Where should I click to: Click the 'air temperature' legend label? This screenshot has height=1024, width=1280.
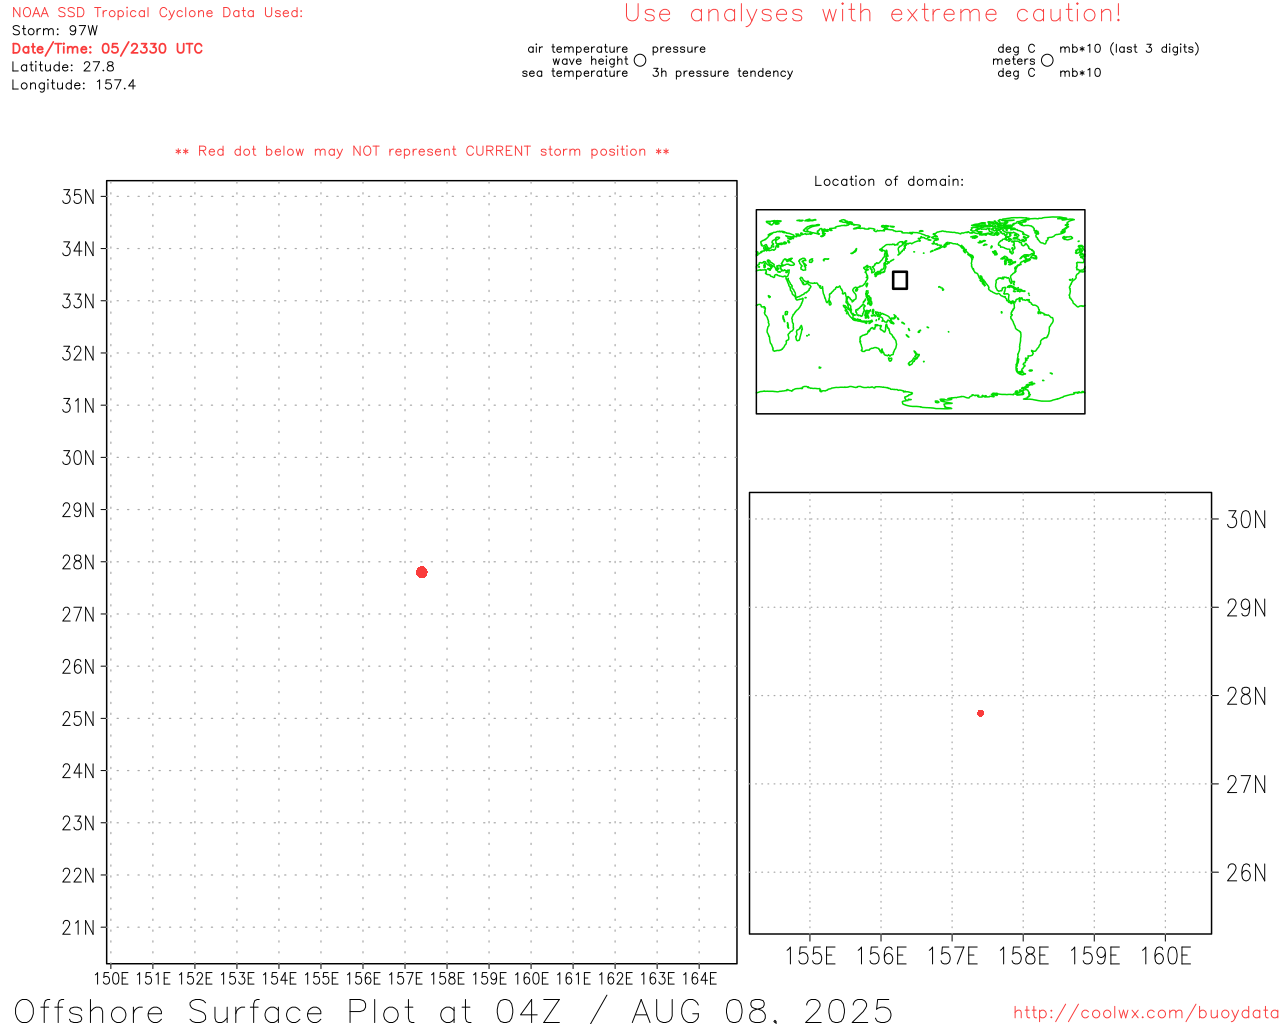578,48
